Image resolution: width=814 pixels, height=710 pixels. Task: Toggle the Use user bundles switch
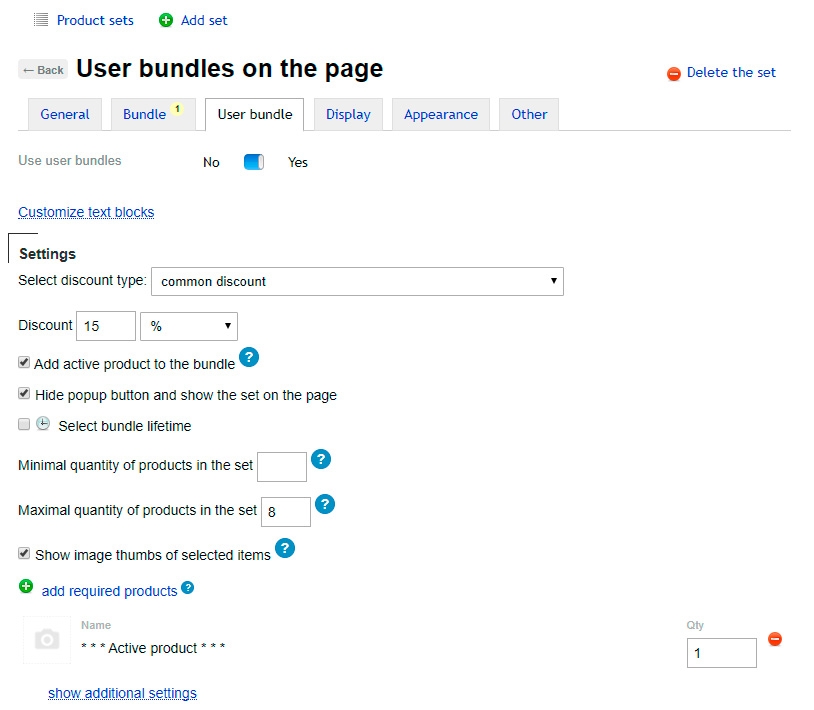[254, 162]
